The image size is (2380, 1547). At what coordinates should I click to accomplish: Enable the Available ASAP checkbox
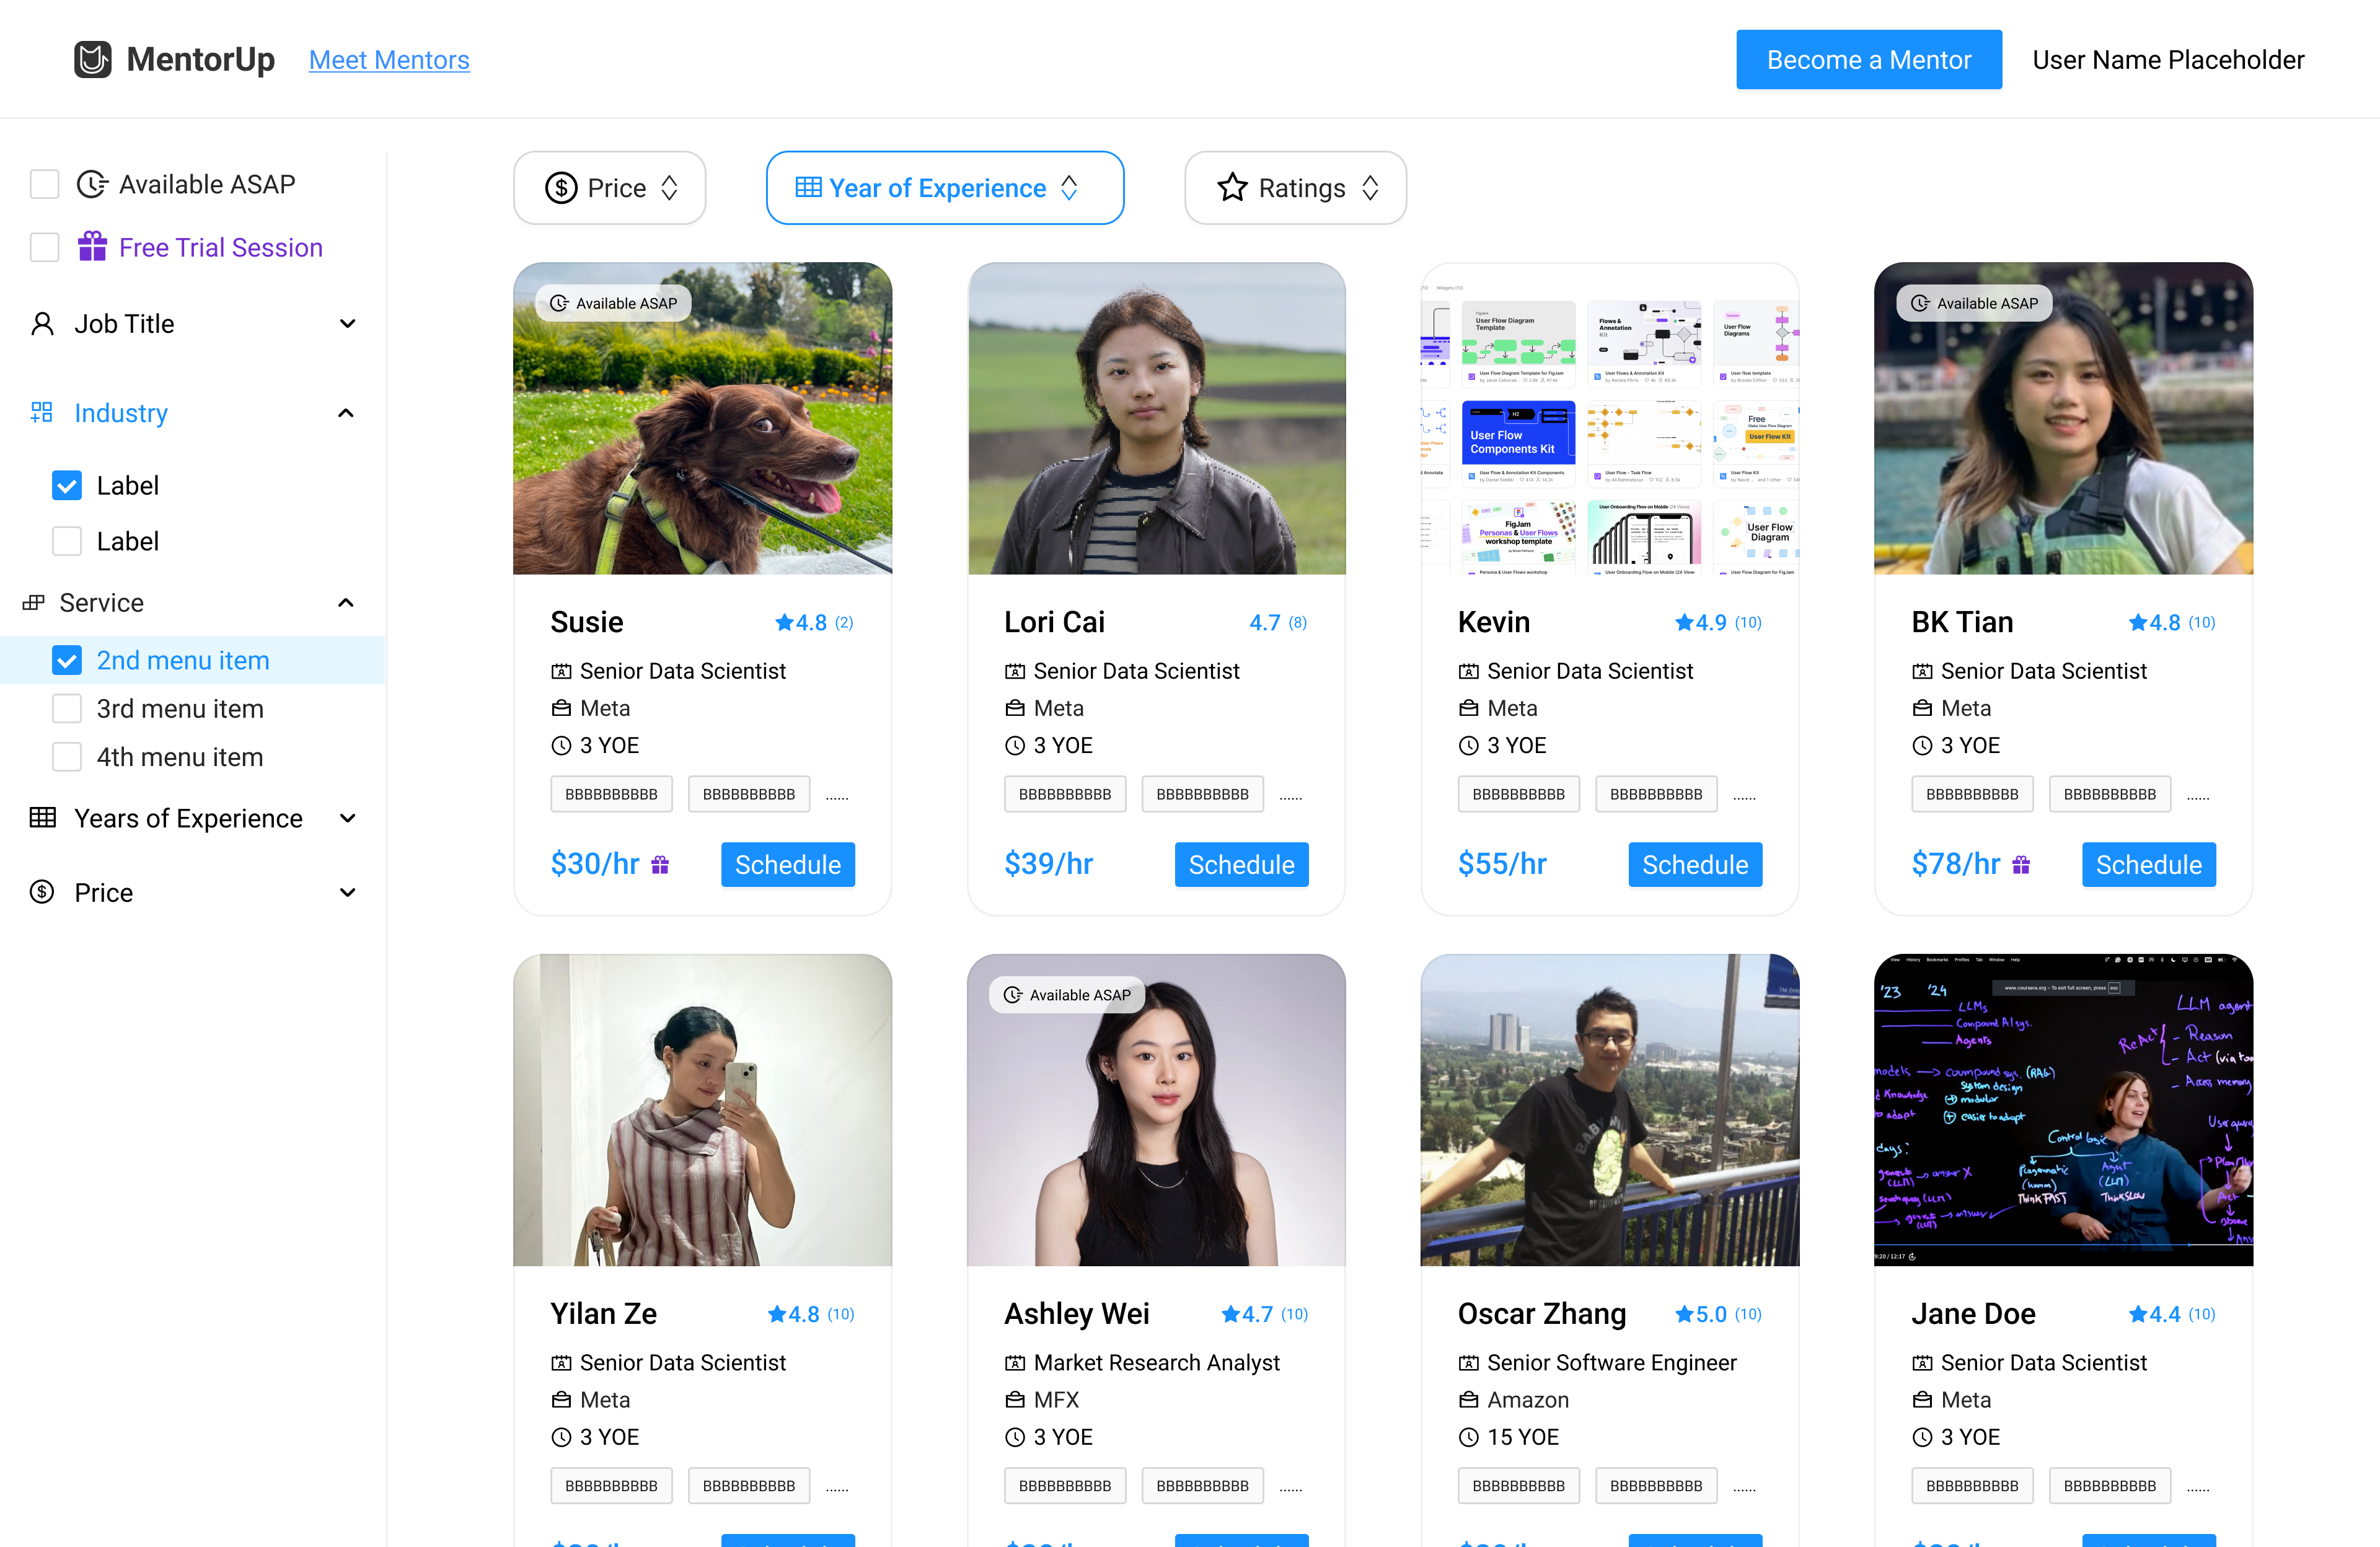click(45, 184)
